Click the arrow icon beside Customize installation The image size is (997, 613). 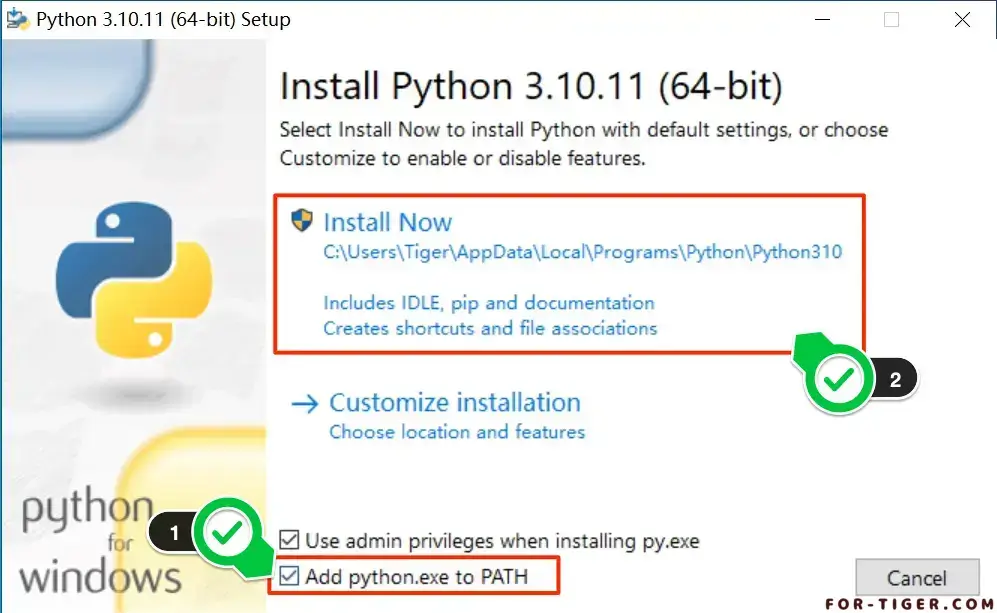(x=304, y=403)
